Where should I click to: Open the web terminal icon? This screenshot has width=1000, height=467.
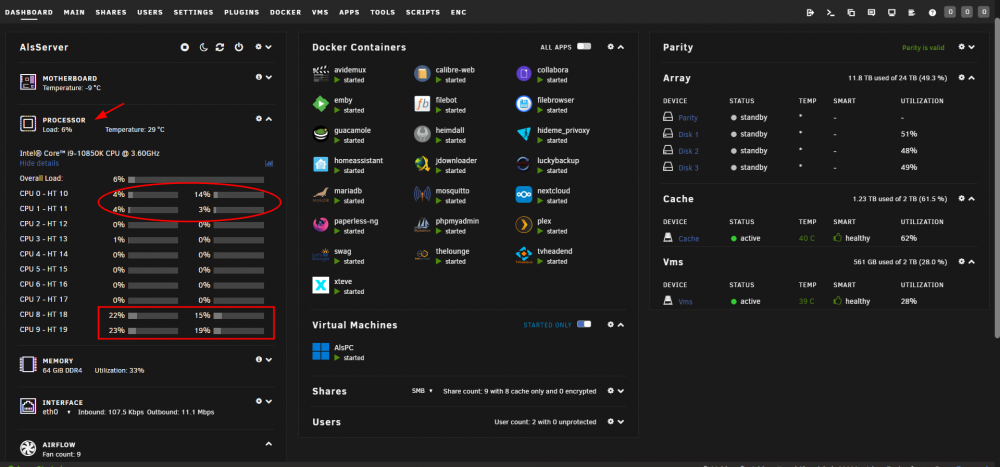tap(830, 12)
